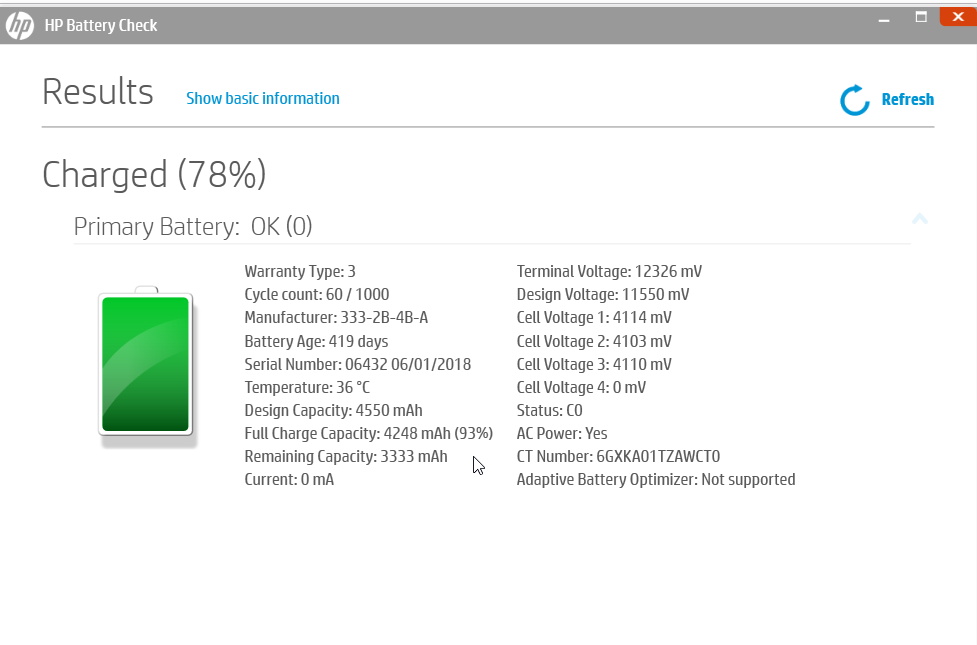Viewport: 977px width, 645px height.
Task: Click the Results page heading
Action: (x=98, y=92)
